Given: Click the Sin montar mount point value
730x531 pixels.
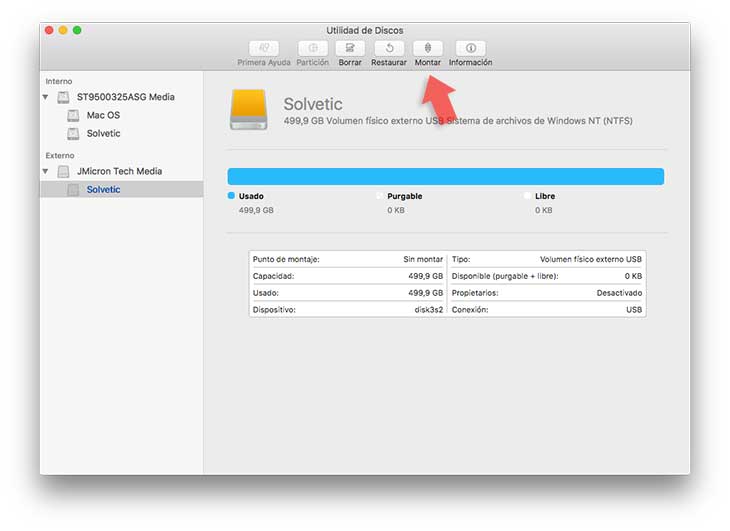Looking at the screenshot, I should (x=423, y=259).
